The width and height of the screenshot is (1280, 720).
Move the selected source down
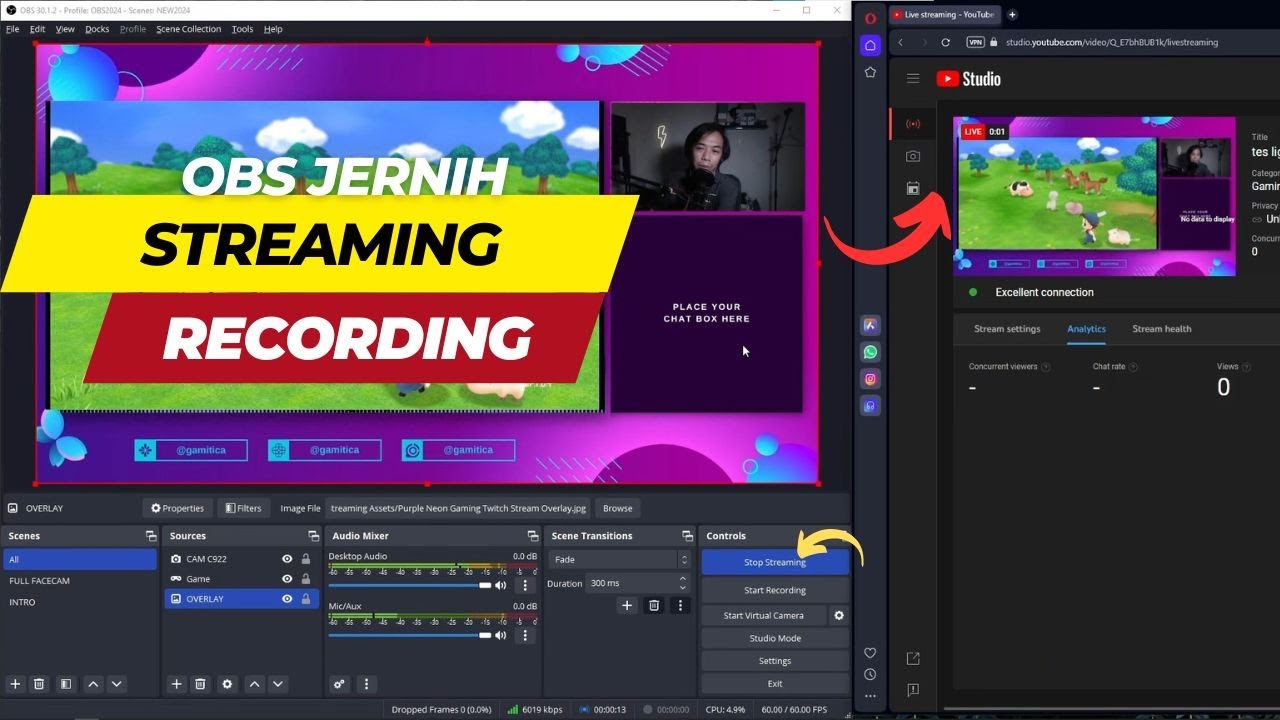[278, 684]
